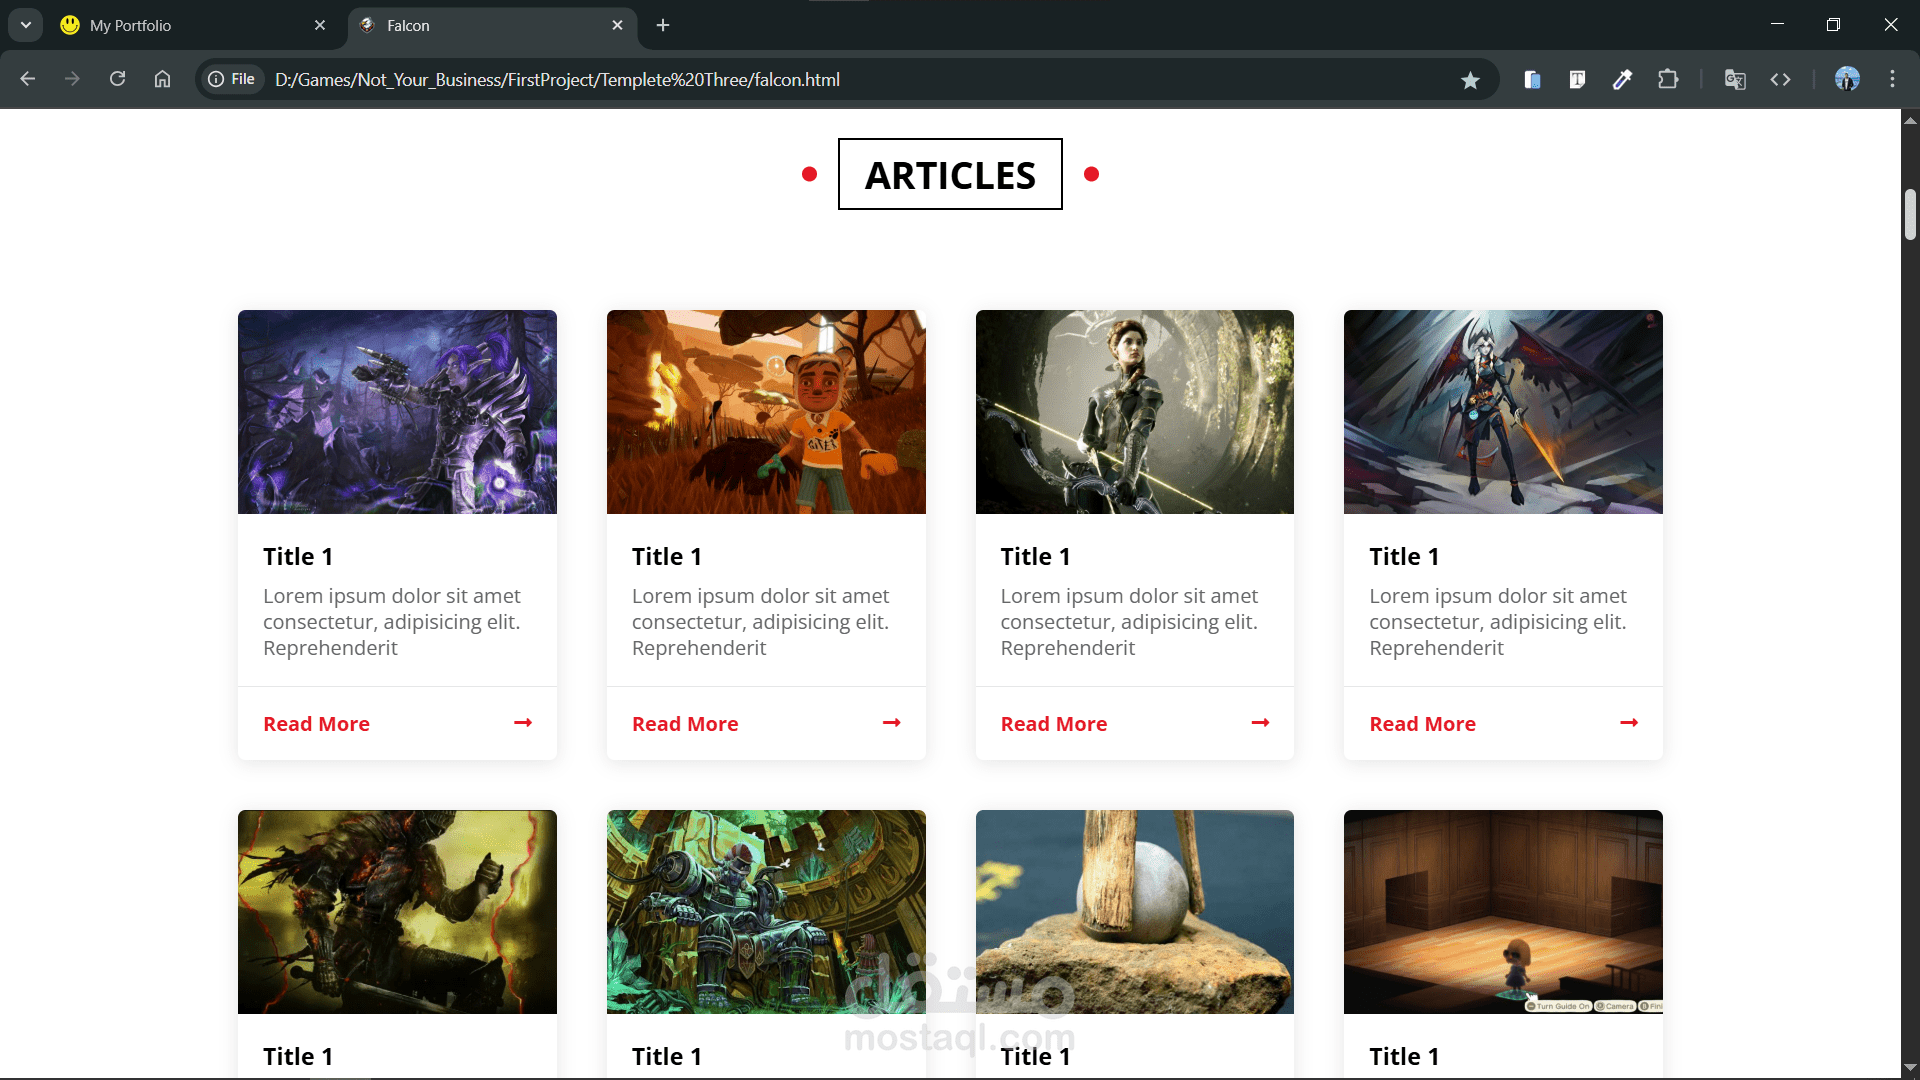View site info for File indicator

232,79
